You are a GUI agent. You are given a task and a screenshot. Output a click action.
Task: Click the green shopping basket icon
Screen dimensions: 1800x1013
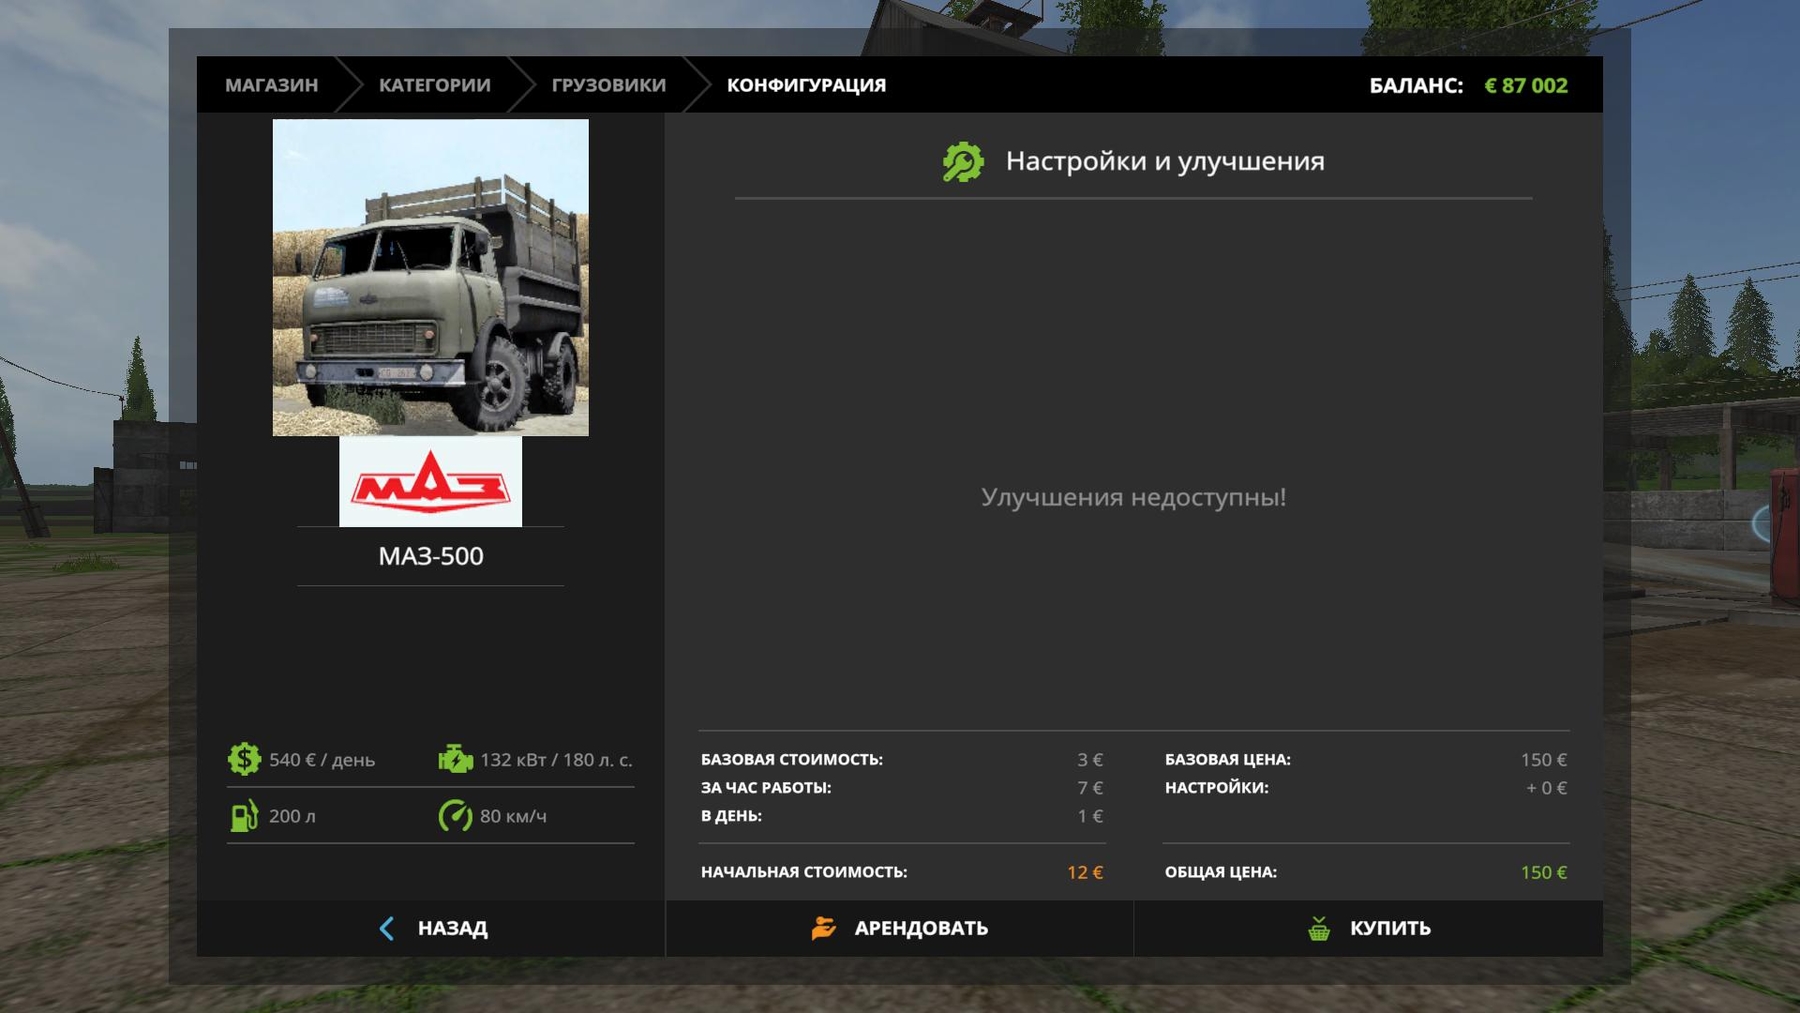point(1319,928)
